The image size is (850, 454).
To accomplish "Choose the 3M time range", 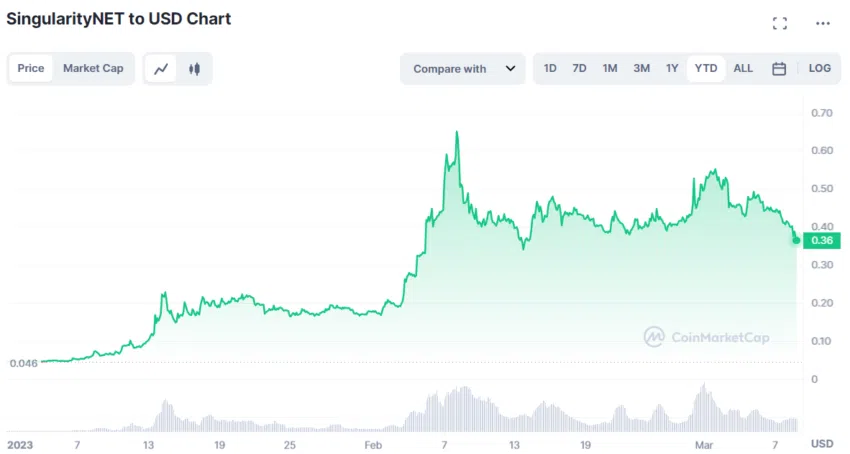I will click(x=642, y=68).
